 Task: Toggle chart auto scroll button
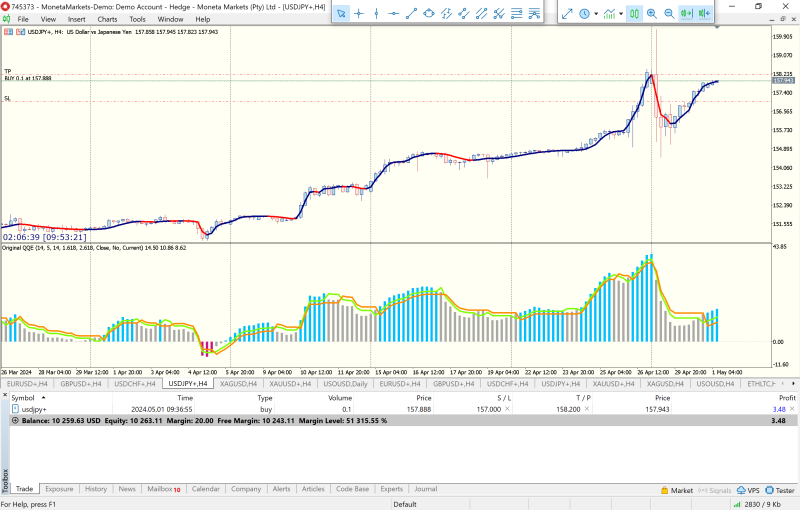click(687, 14)
